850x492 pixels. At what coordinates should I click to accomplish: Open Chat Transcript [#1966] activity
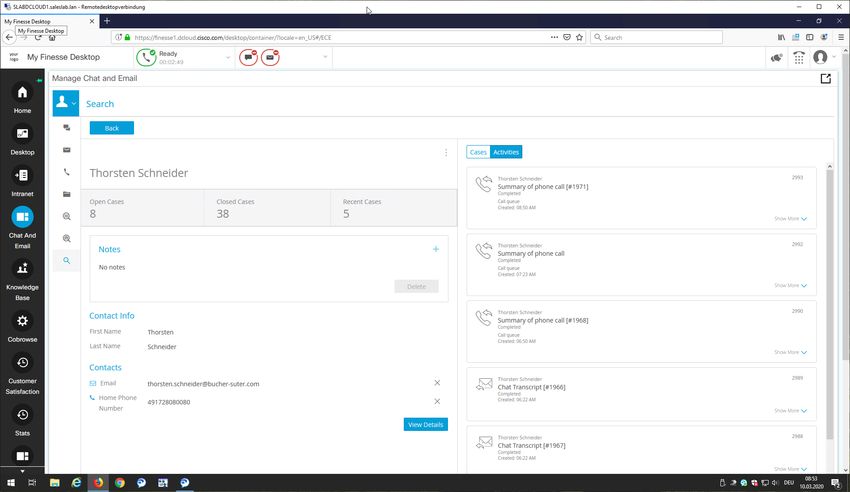[x=531, y=387]
